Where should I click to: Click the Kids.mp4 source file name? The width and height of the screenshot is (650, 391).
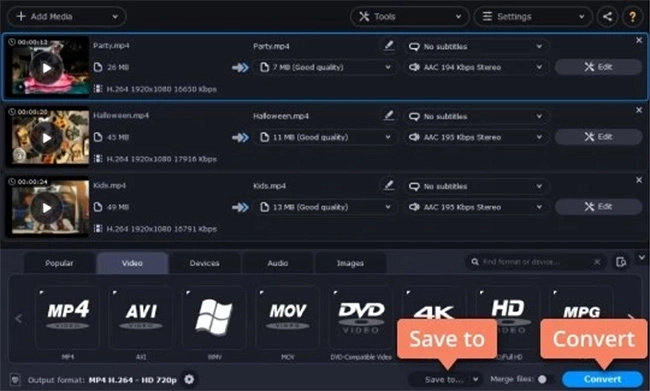(x=109, y=185)
